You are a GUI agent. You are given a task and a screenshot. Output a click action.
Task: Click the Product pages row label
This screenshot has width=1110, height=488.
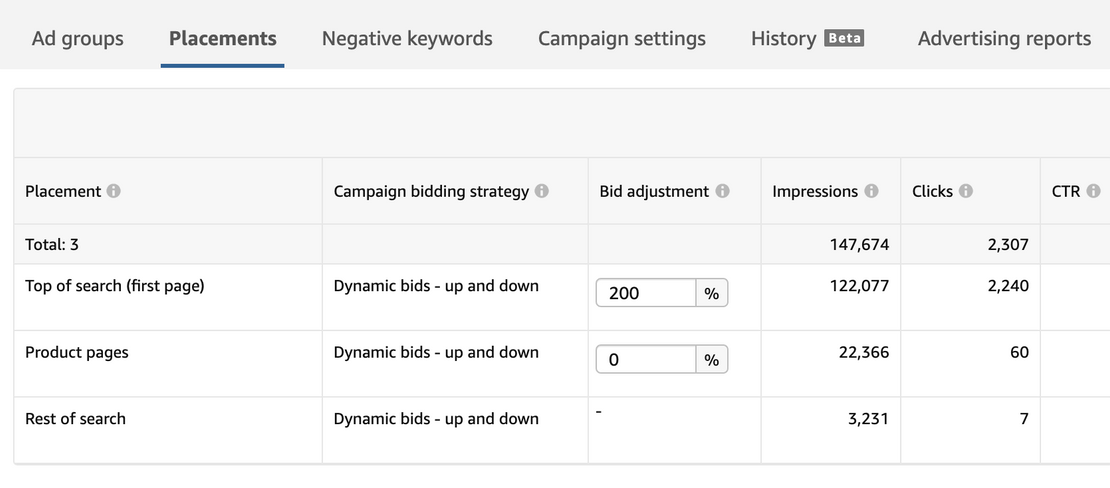tap(76, 353)
